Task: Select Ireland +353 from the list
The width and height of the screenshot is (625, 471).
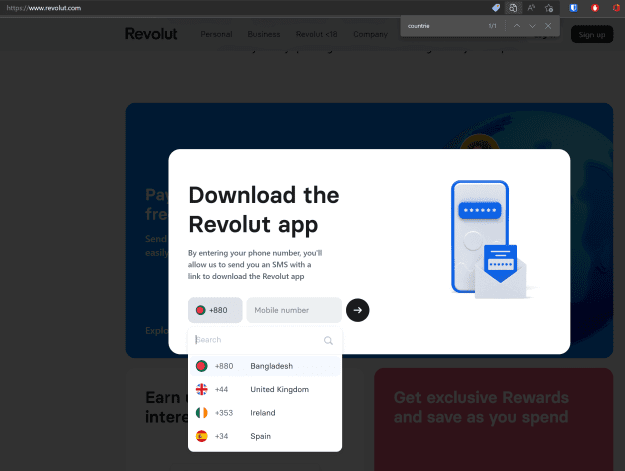Action: pos(265,413)
